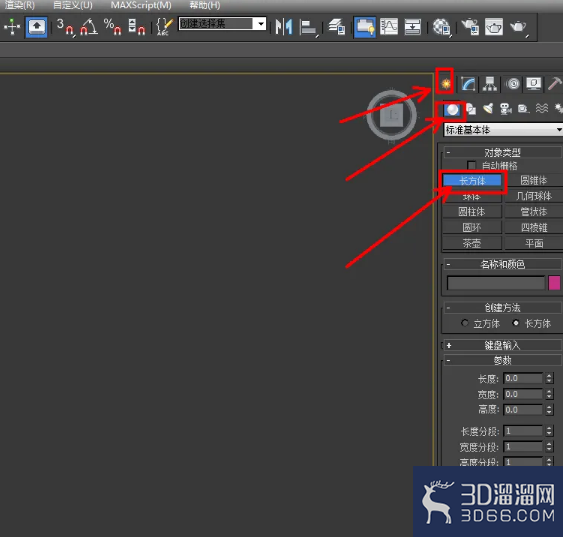Select the Geometry category sphere icon
The image size is (563, 537).
point(452,109)
